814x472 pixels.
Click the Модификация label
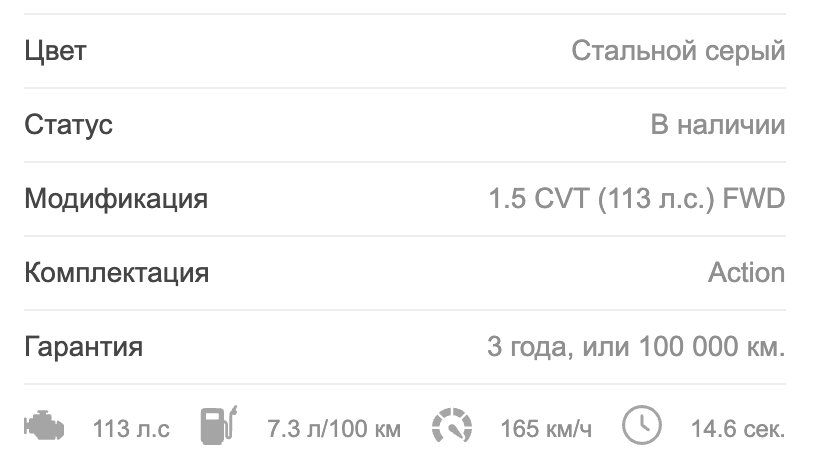click(116, 199)
